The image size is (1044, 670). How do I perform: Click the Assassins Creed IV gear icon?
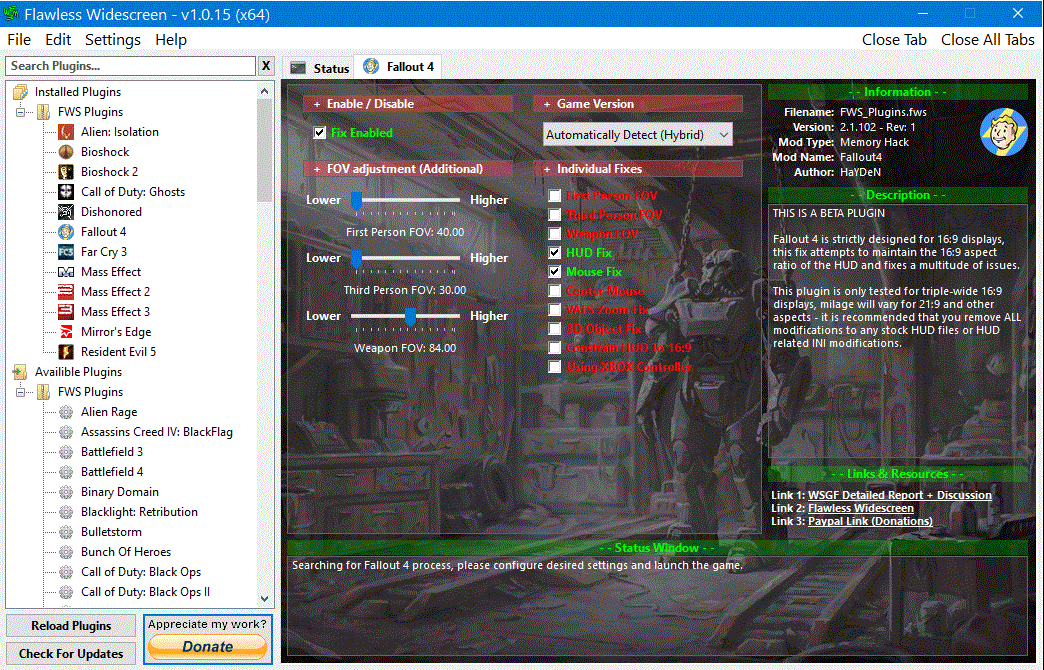(66, 432)
